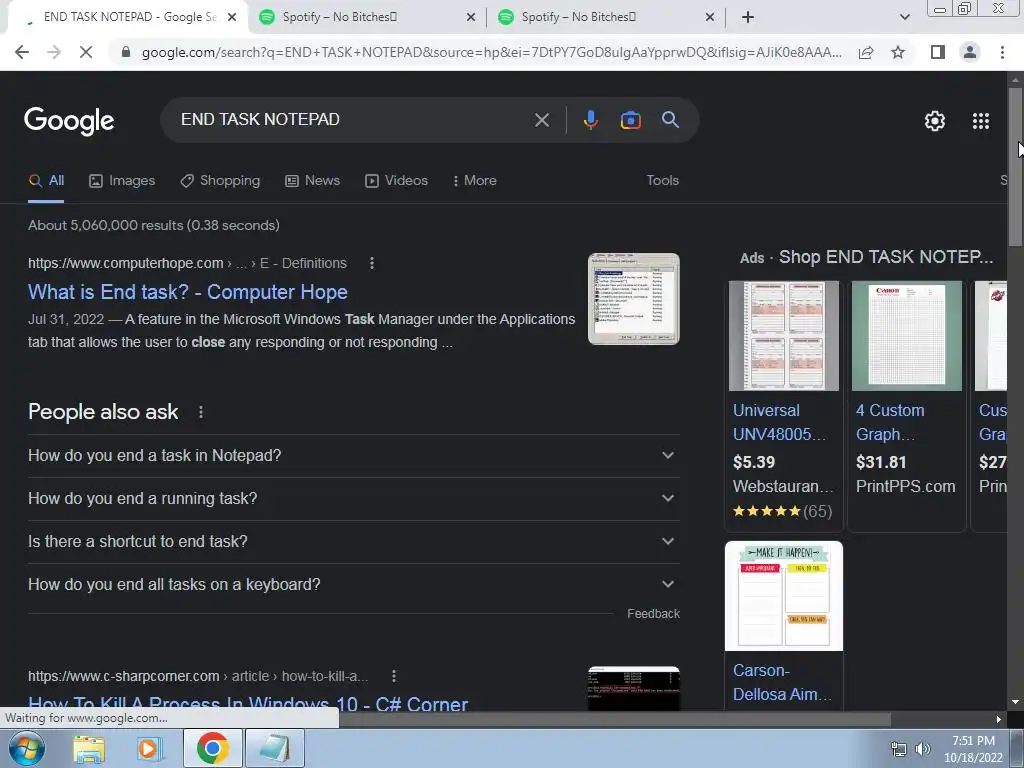Submit search with magnifying glass icon
This screenshot has height=768, width=1024.
670,120
